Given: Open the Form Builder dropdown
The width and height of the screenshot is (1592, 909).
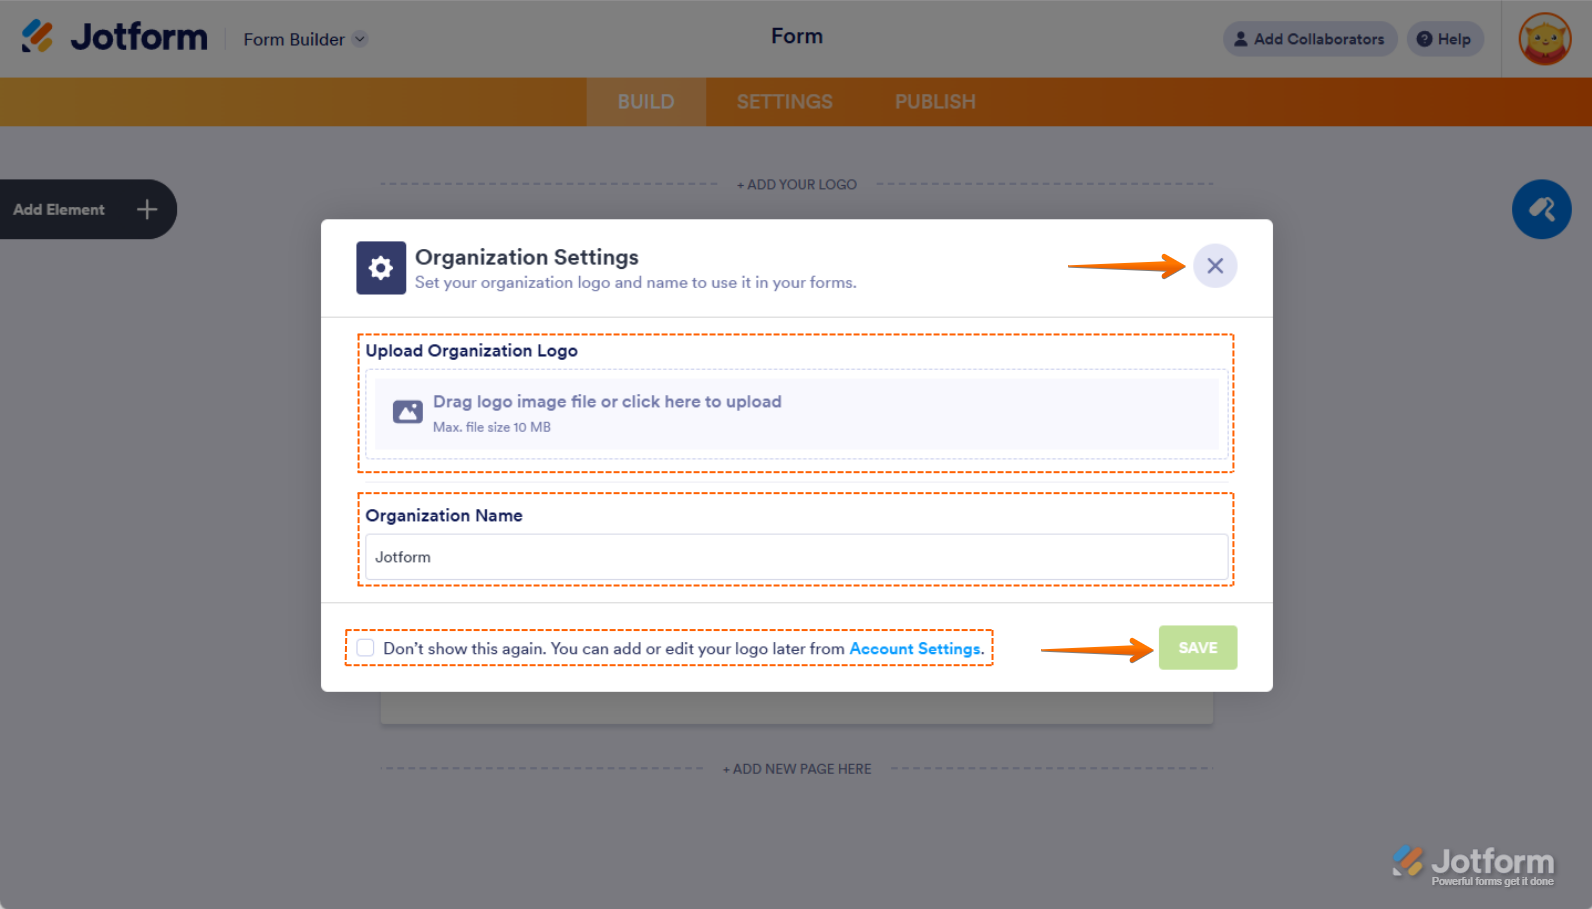Looking at the screenshot, I should click(305, 39).
